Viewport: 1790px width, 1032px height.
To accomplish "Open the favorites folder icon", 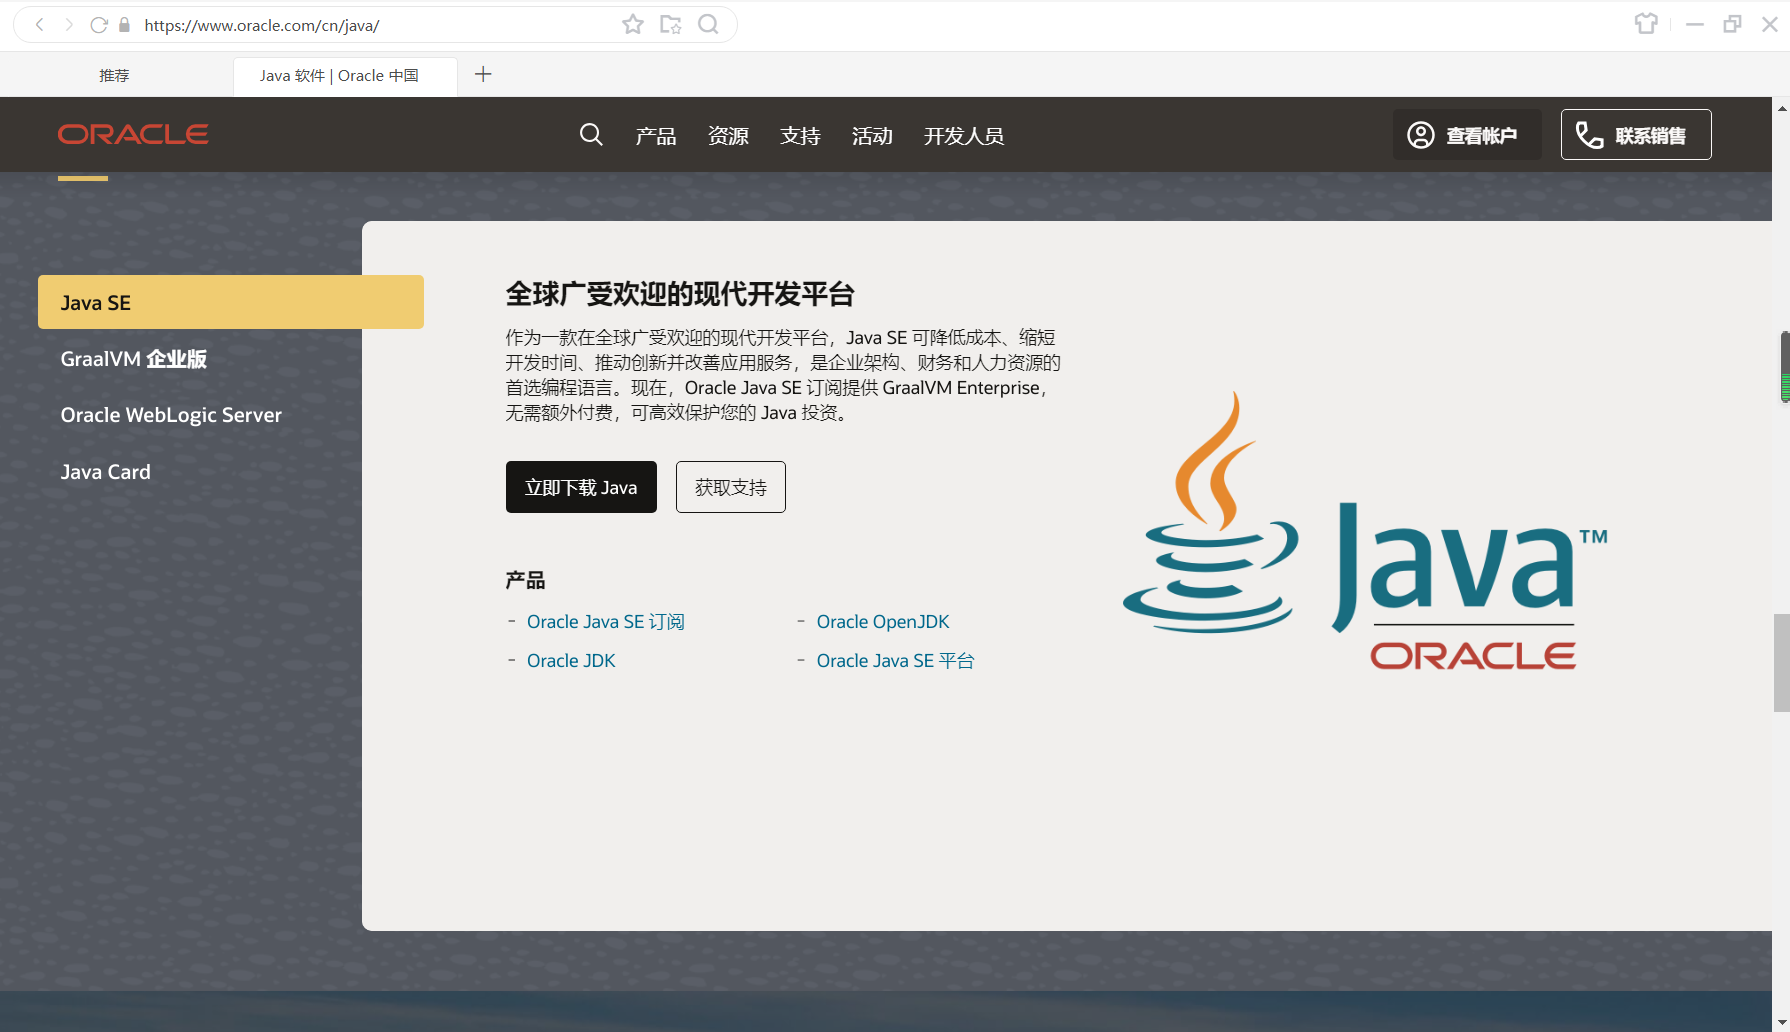I will pos(670,24).
